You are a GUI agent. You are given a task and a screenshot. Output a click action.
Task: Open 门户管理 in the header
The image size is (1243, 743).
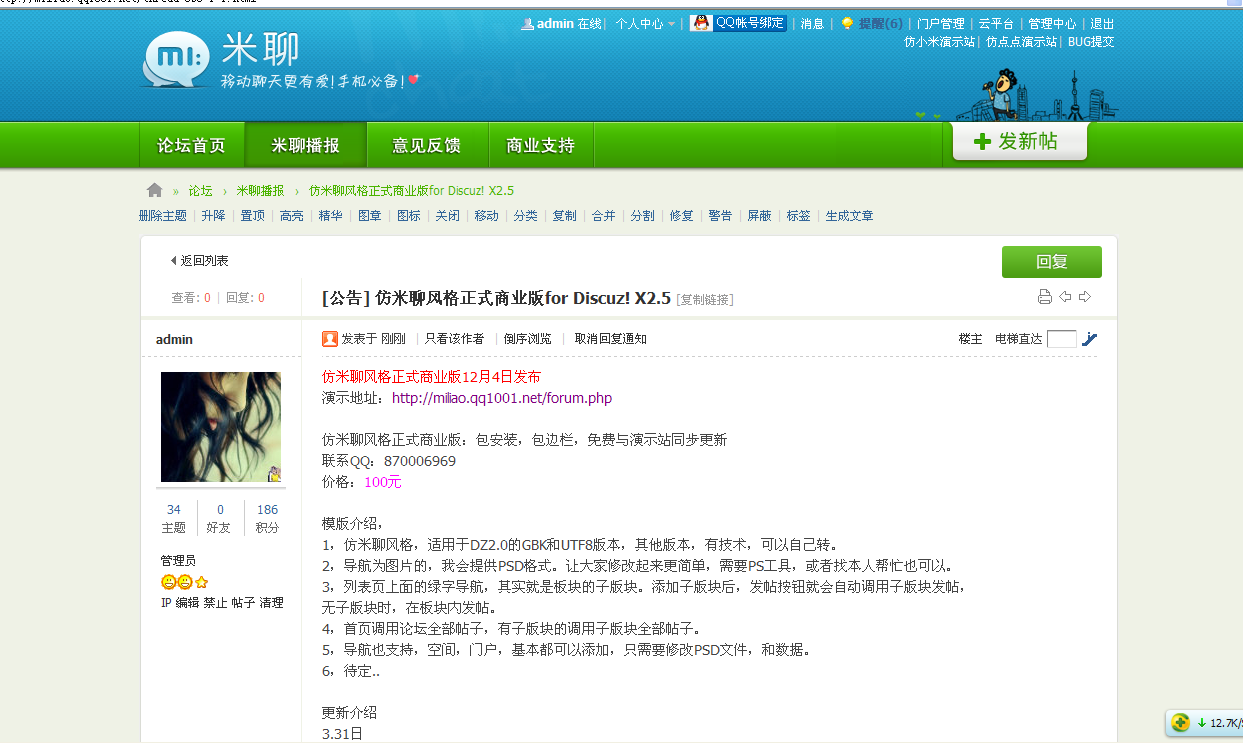[x=942, y=24]
